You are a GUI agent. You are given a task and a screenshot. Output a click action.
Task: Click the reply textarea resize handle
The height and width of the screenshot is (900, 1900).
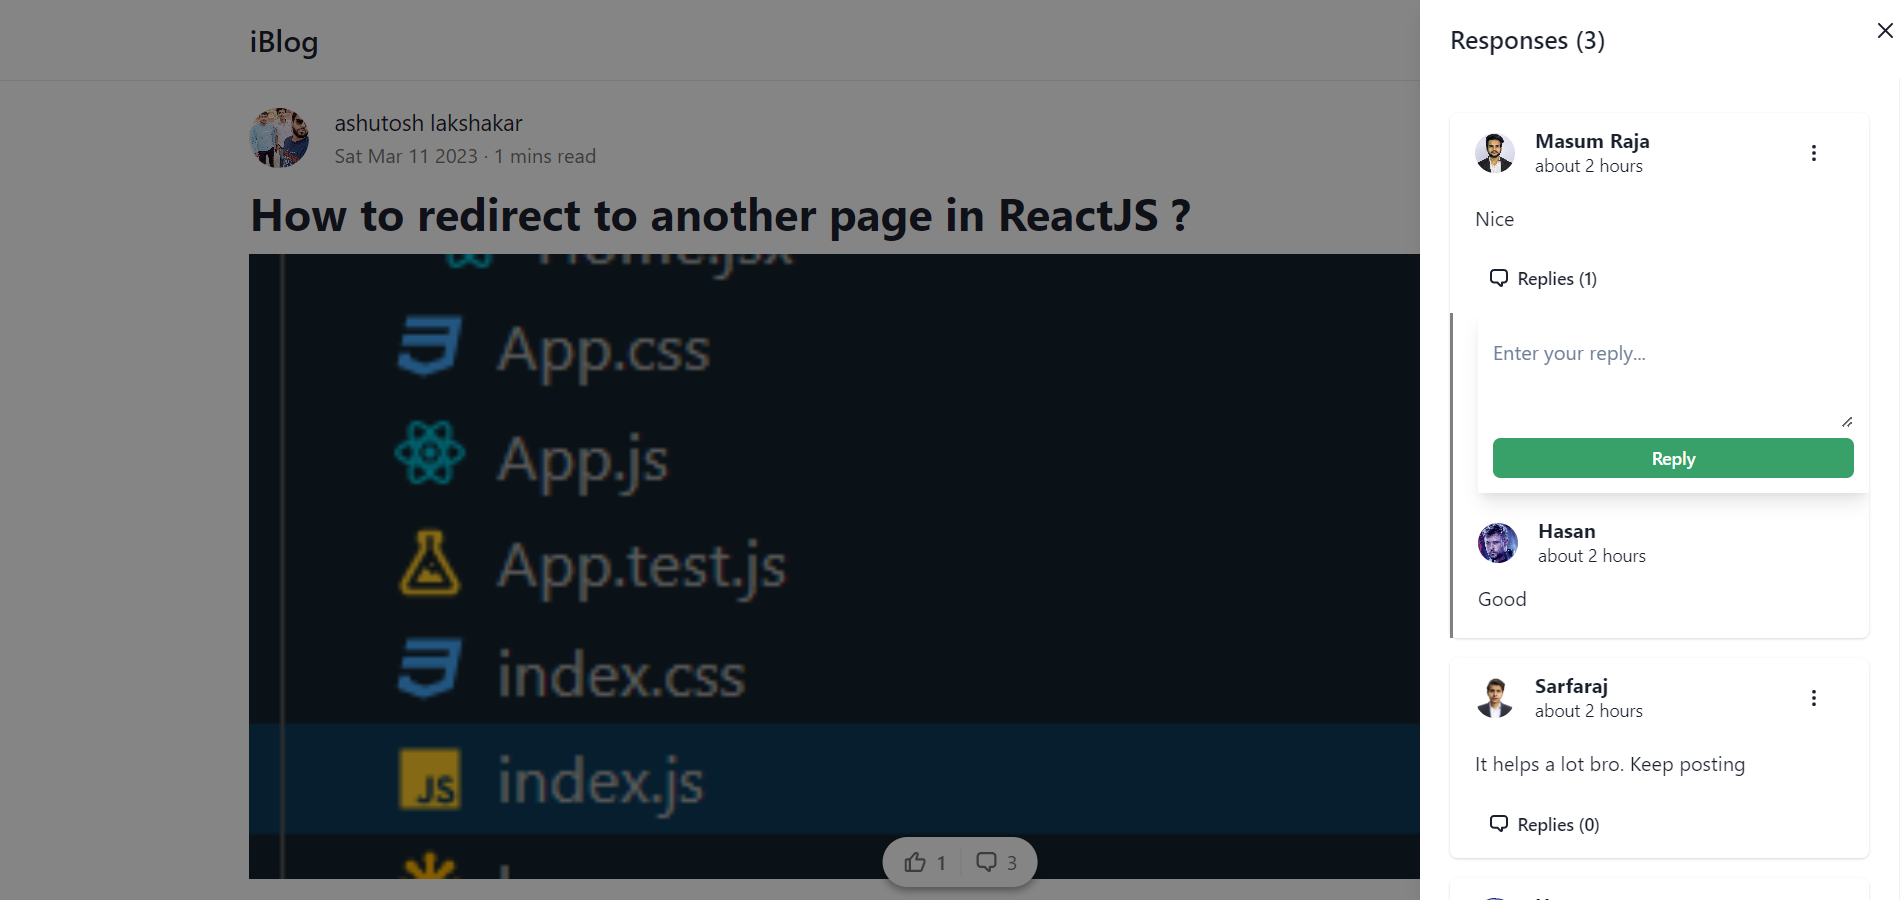pos(1847,421)
